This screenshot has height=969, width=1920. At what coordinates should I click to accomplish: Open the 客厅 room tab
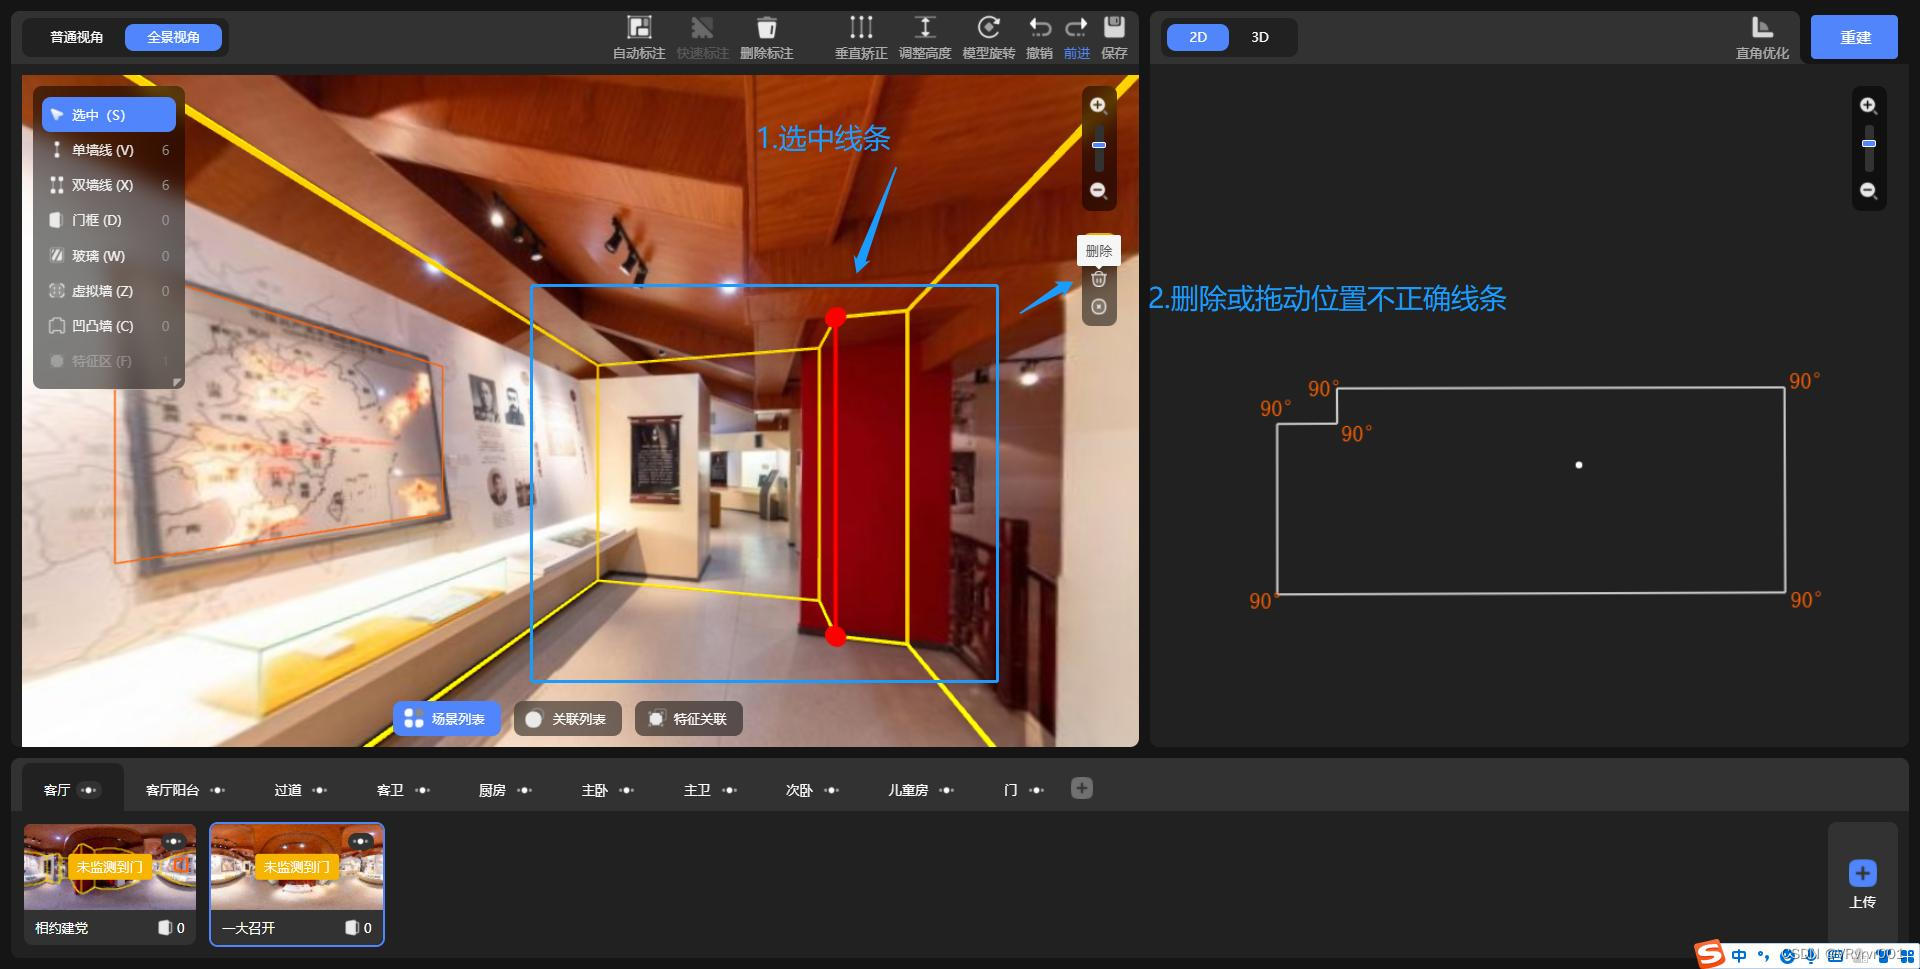pyautogui.click(x=57, y=790)
